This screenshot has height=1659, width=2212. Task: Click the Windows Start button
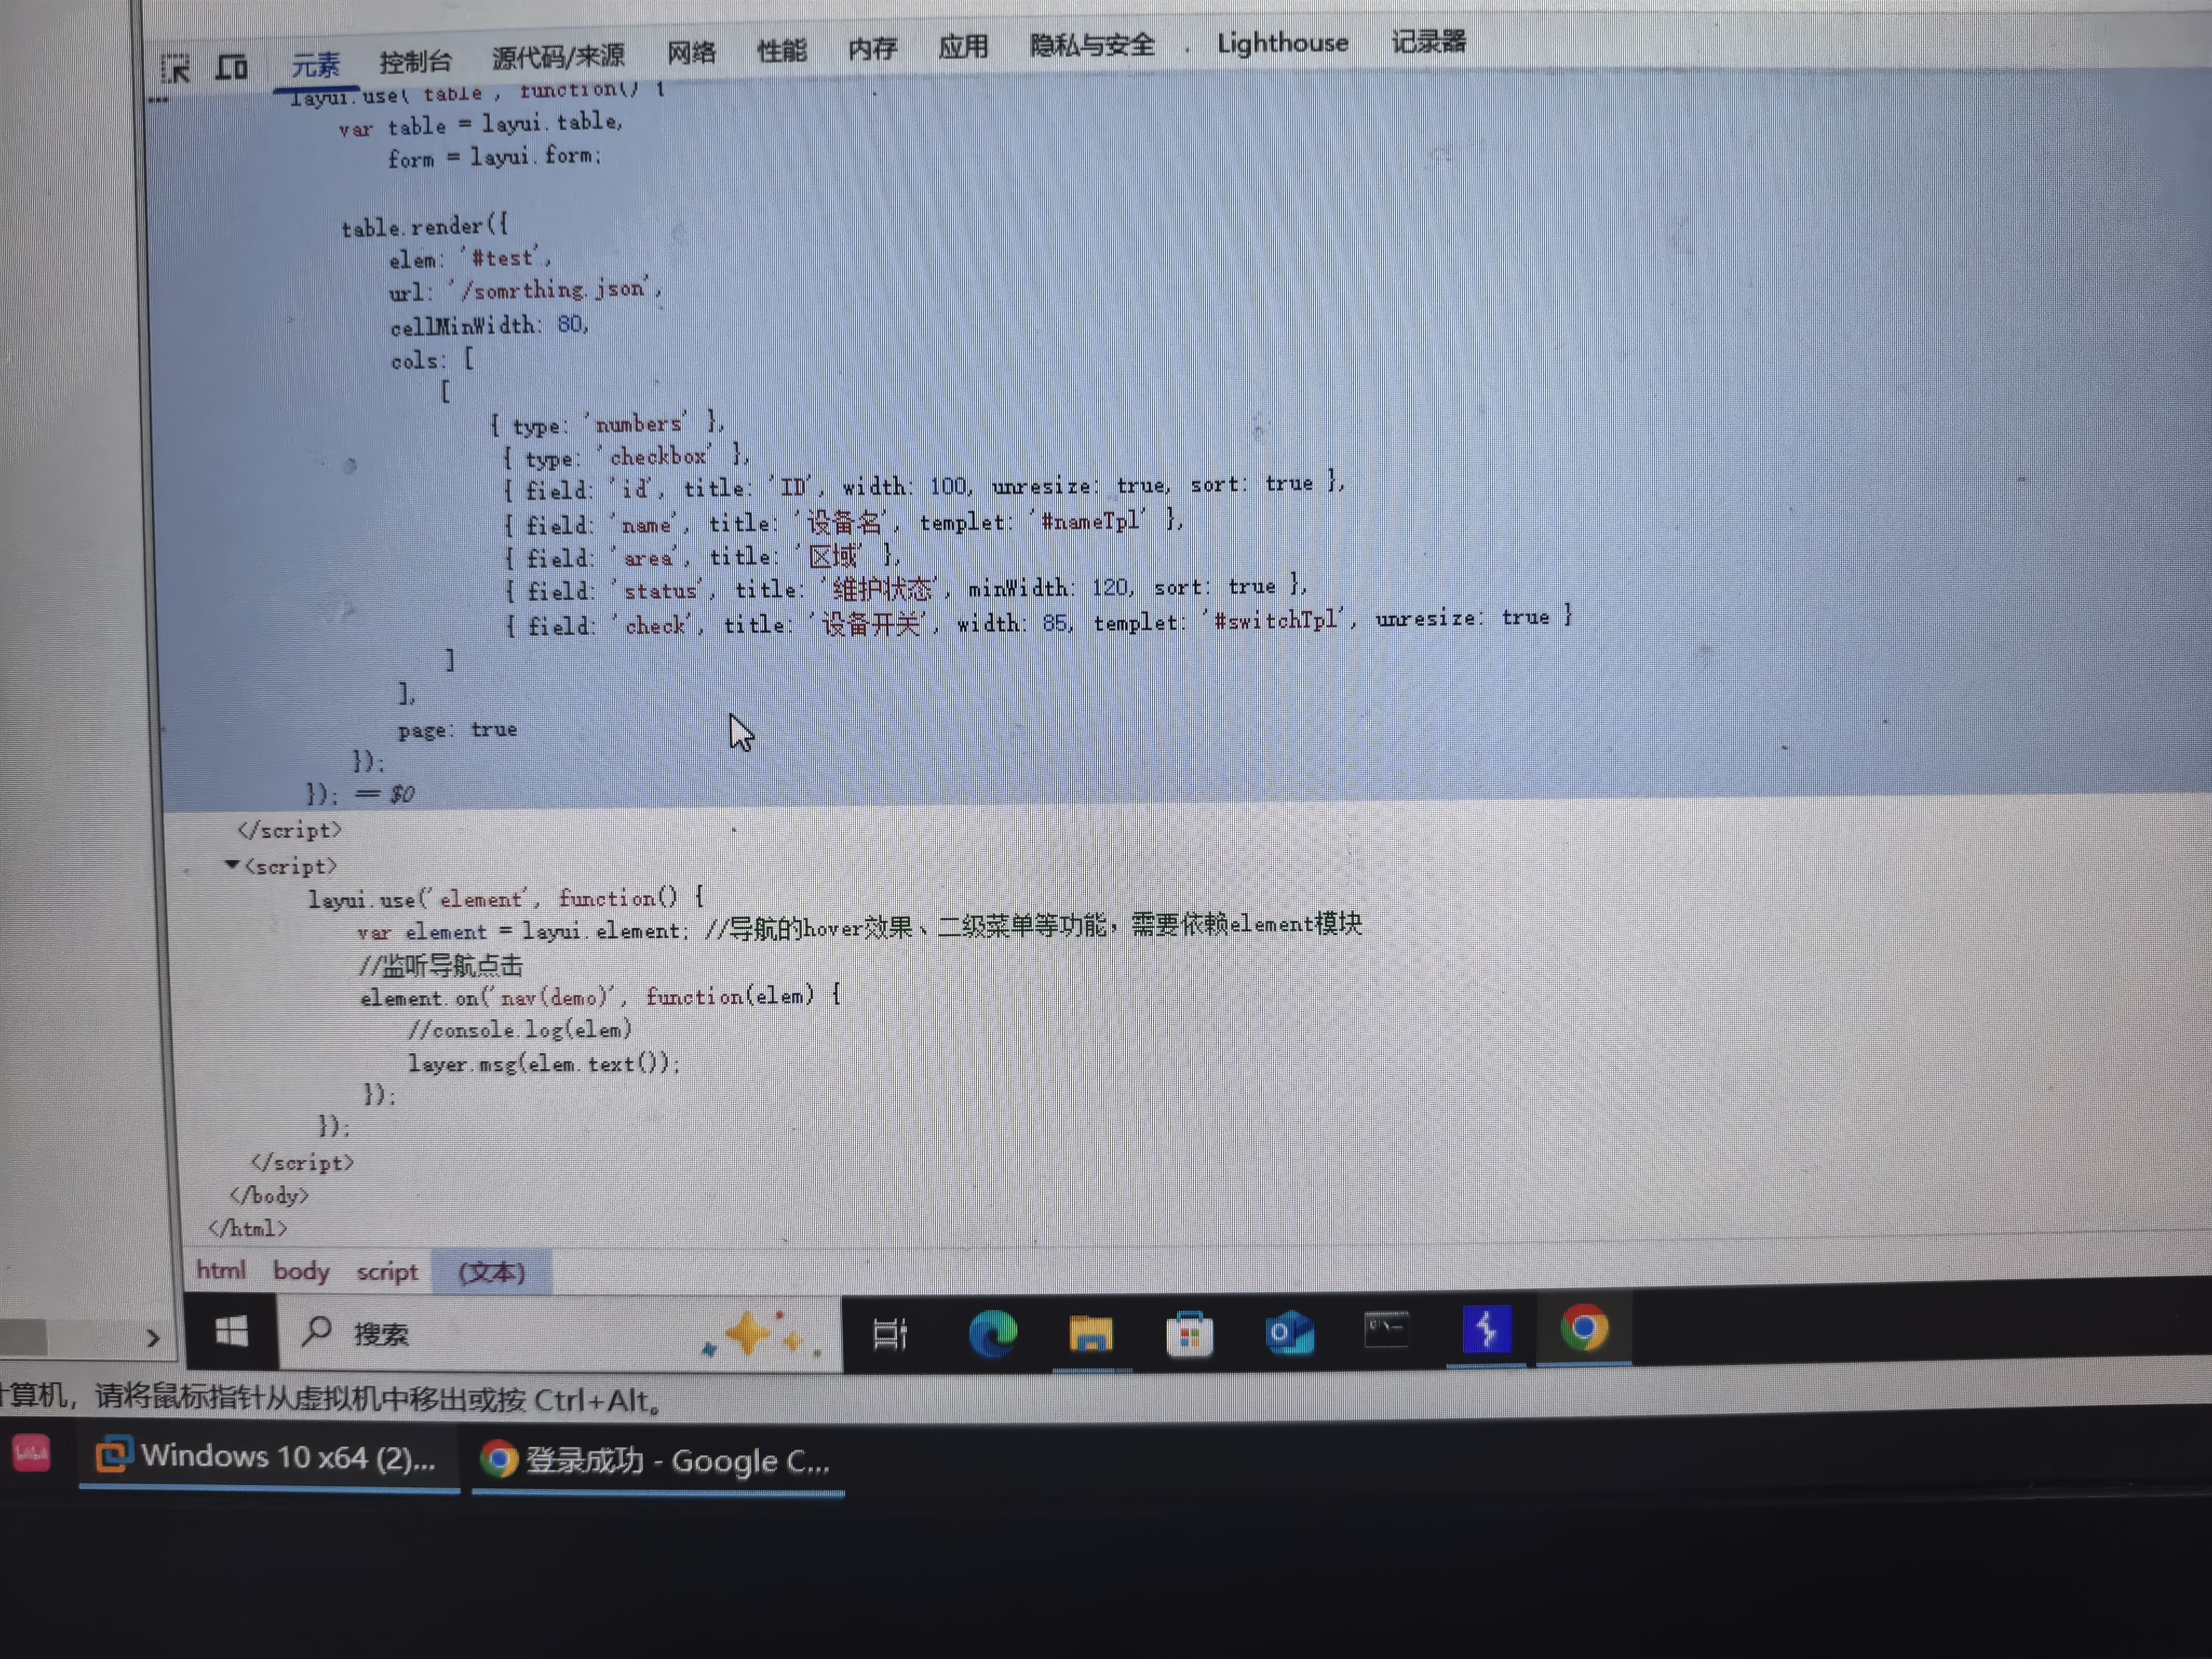[231, 1332]
